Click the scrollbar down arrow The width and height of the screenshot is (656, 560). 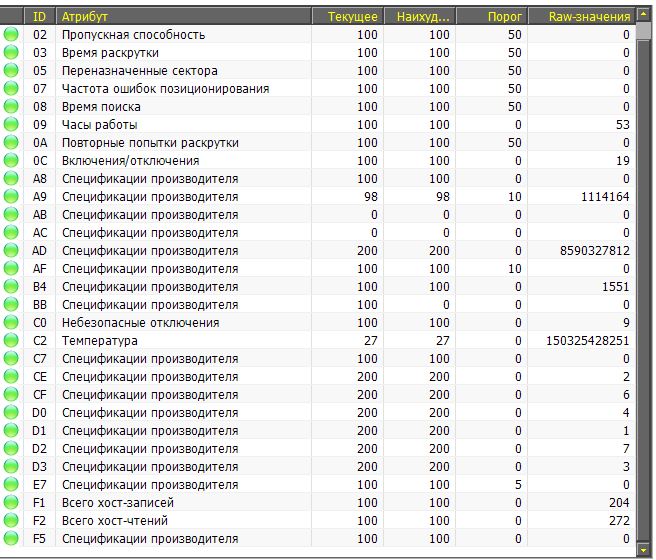click(643, 550)
